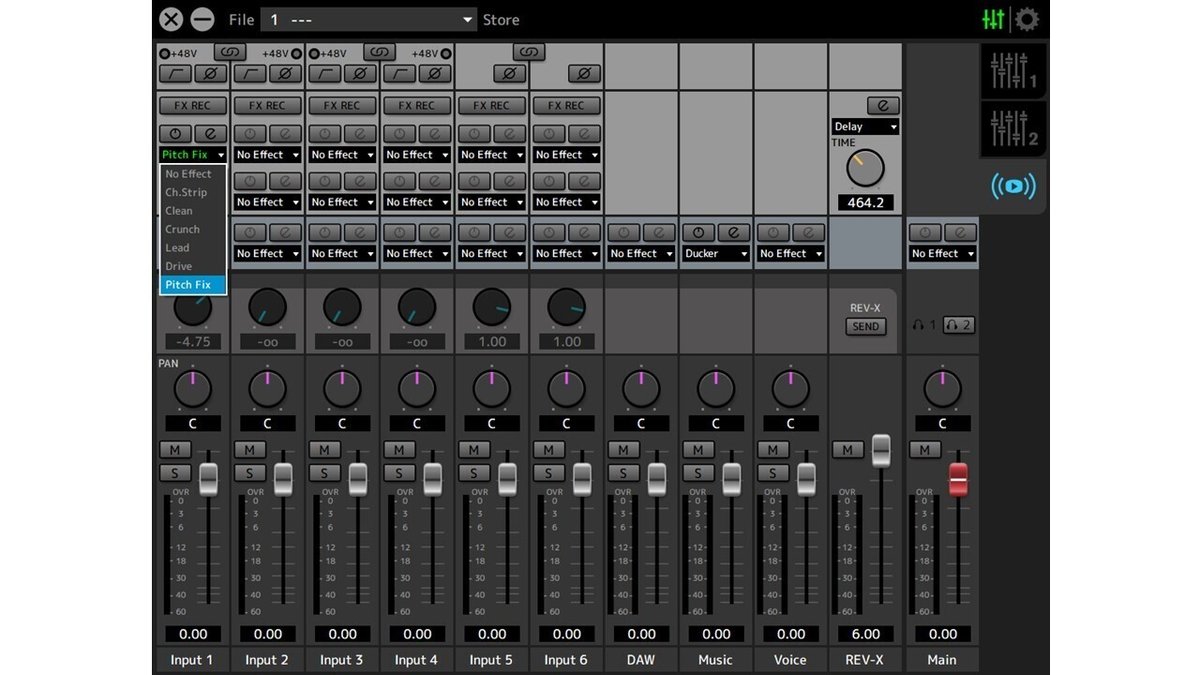
Task: Enable high-pass filter on Input 1
Action: (x=177, y=74)
